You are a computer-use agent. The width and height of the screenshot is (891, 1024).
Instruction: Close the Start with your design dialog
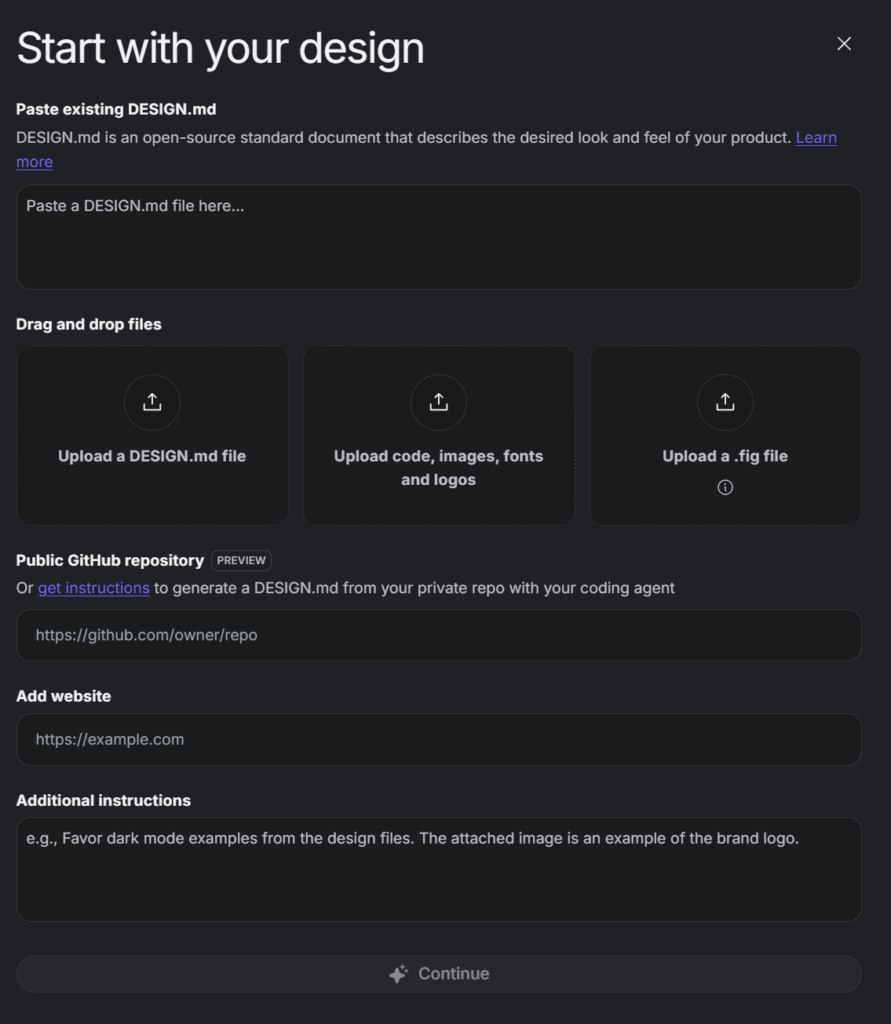(x=844, y=44)
